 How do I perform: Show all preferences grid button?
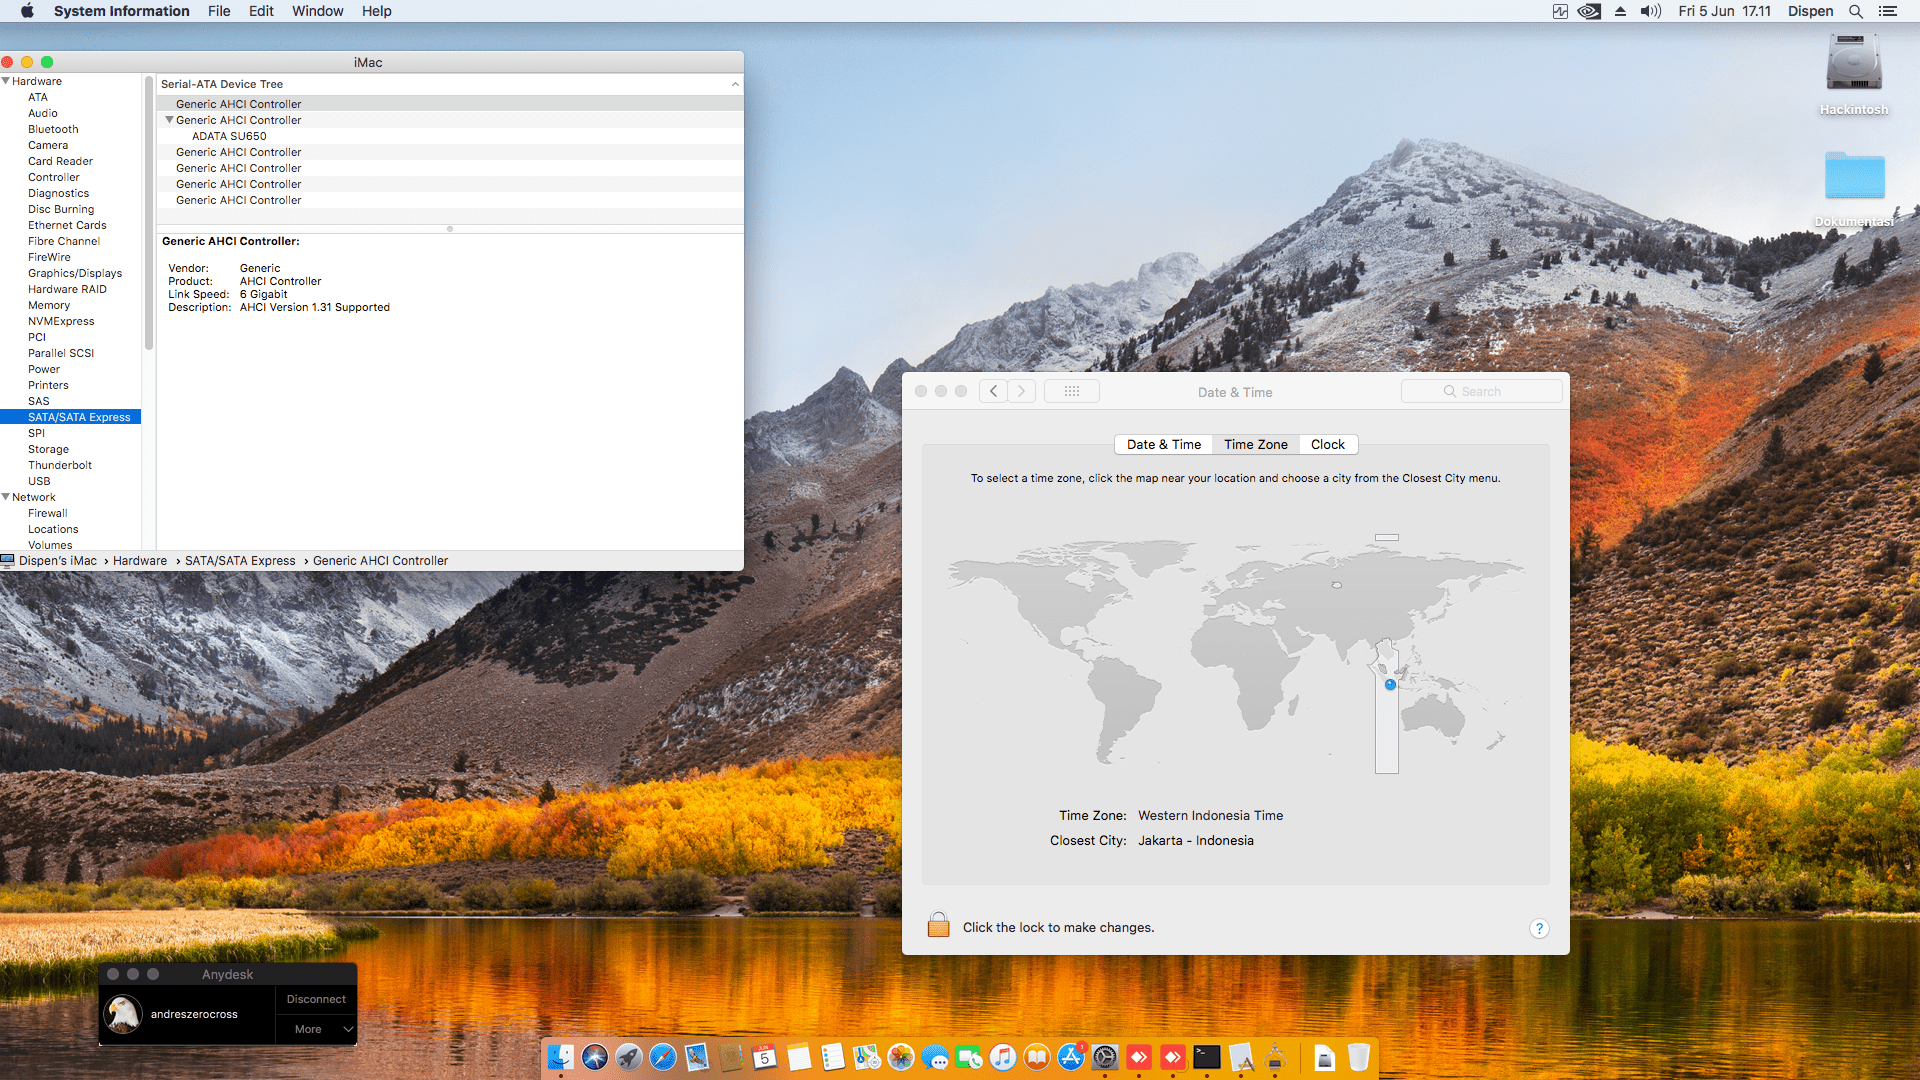point(1071,391)
